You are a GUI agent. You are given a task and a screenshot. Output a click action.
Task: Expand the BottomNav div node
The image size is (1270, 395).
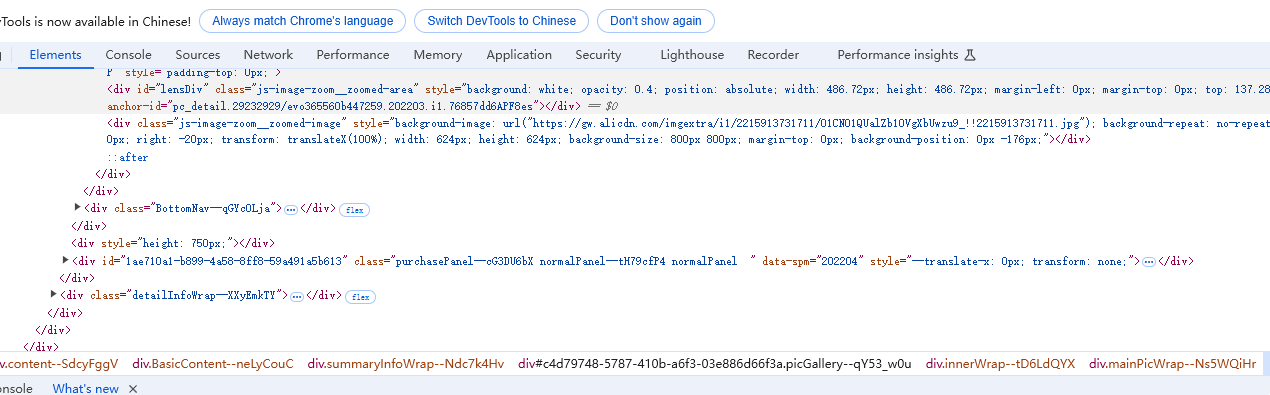(78, 207)
